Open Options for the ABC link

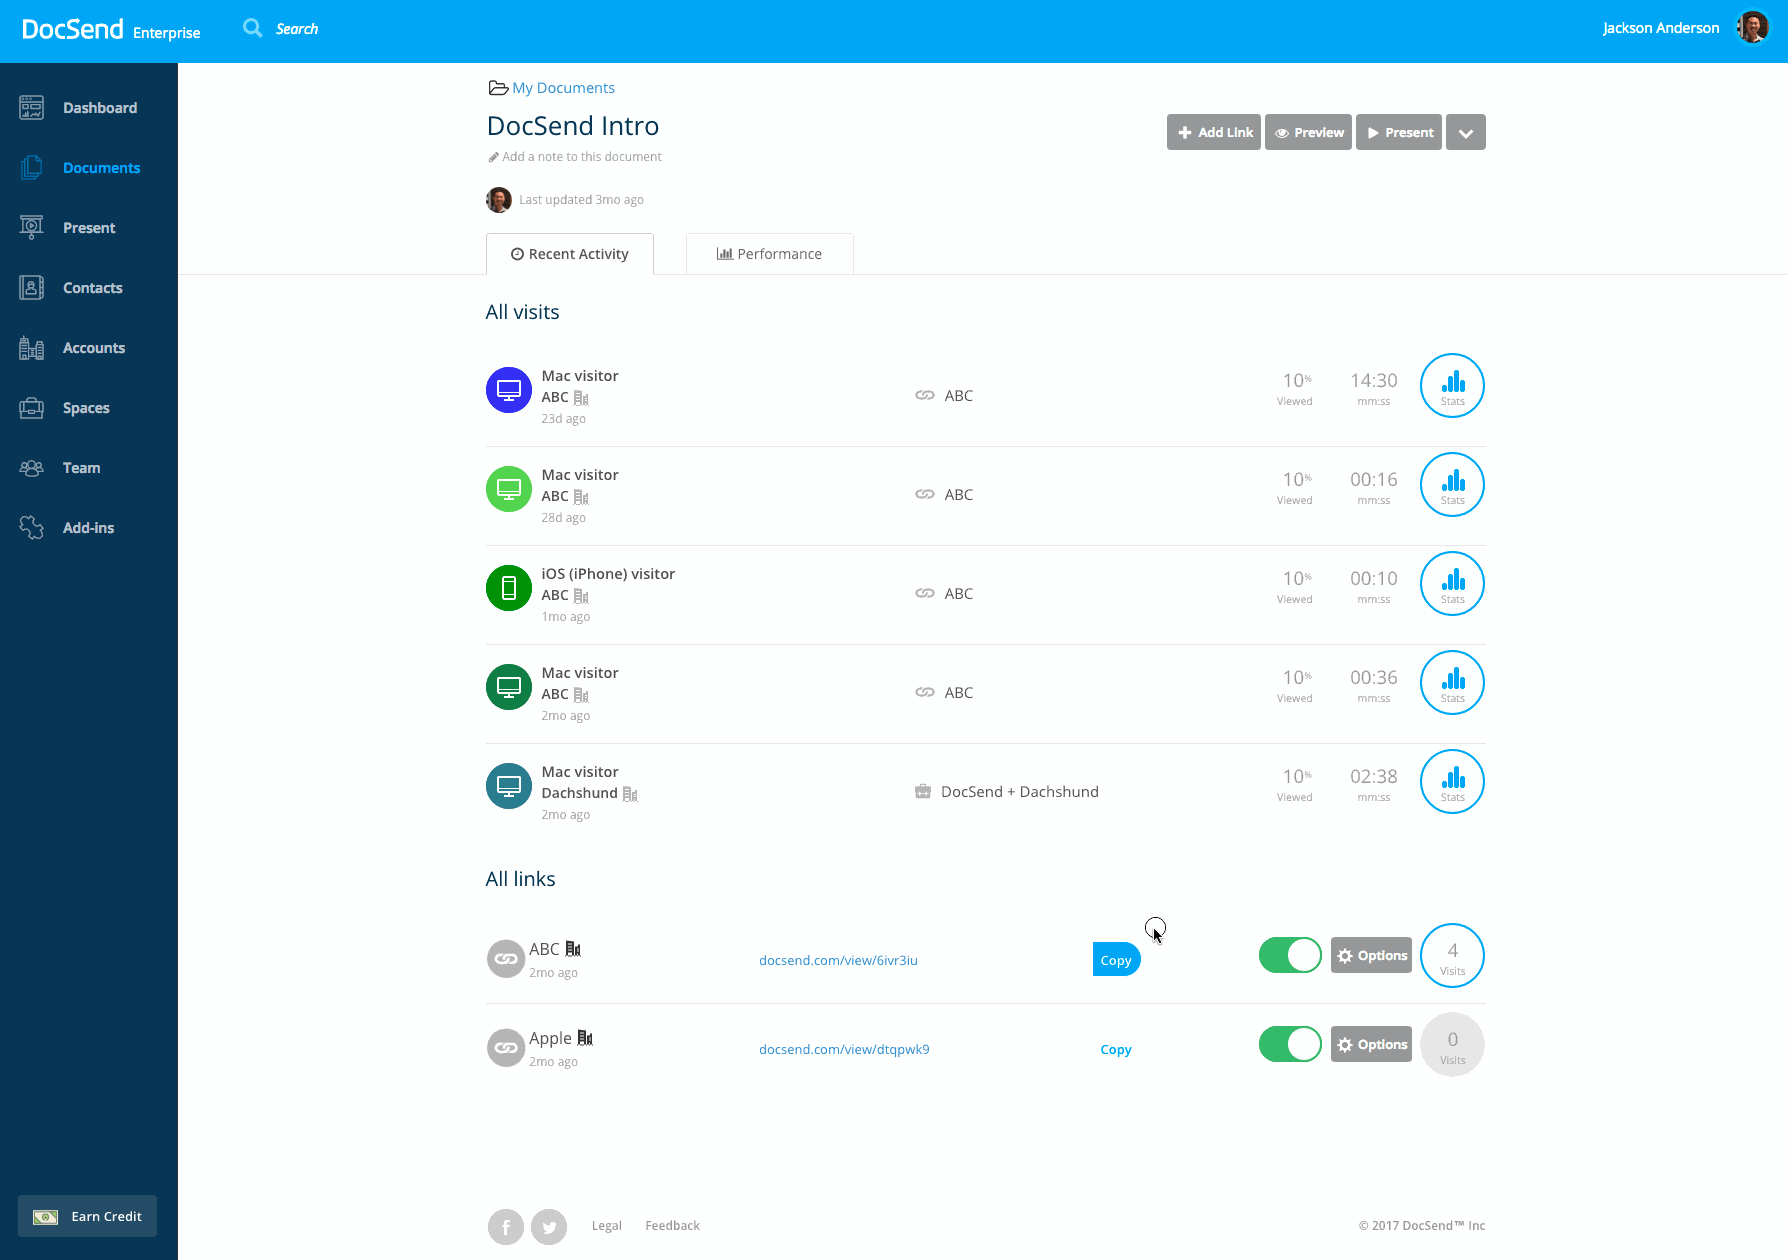click(1371, 956)
